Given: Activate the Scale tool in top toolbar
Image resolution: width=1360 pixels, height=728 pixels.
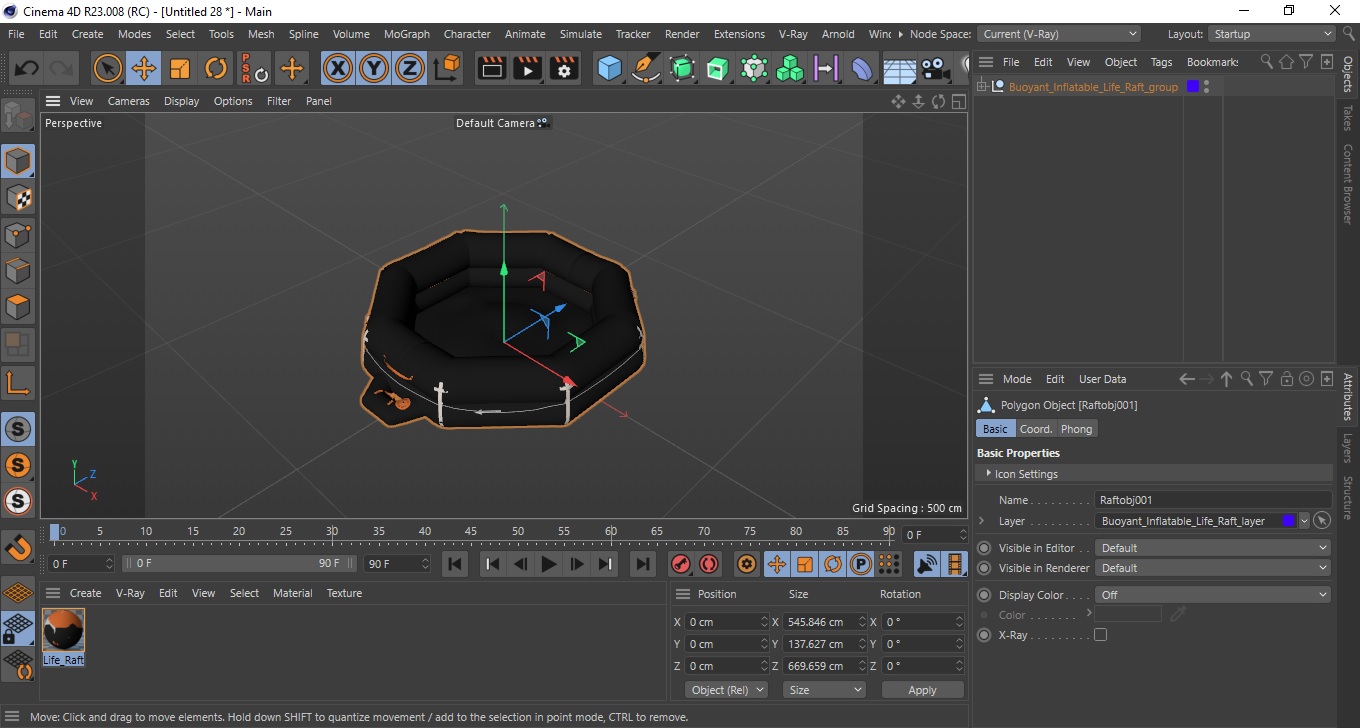Looking at the screenshot, I should 180,68.
